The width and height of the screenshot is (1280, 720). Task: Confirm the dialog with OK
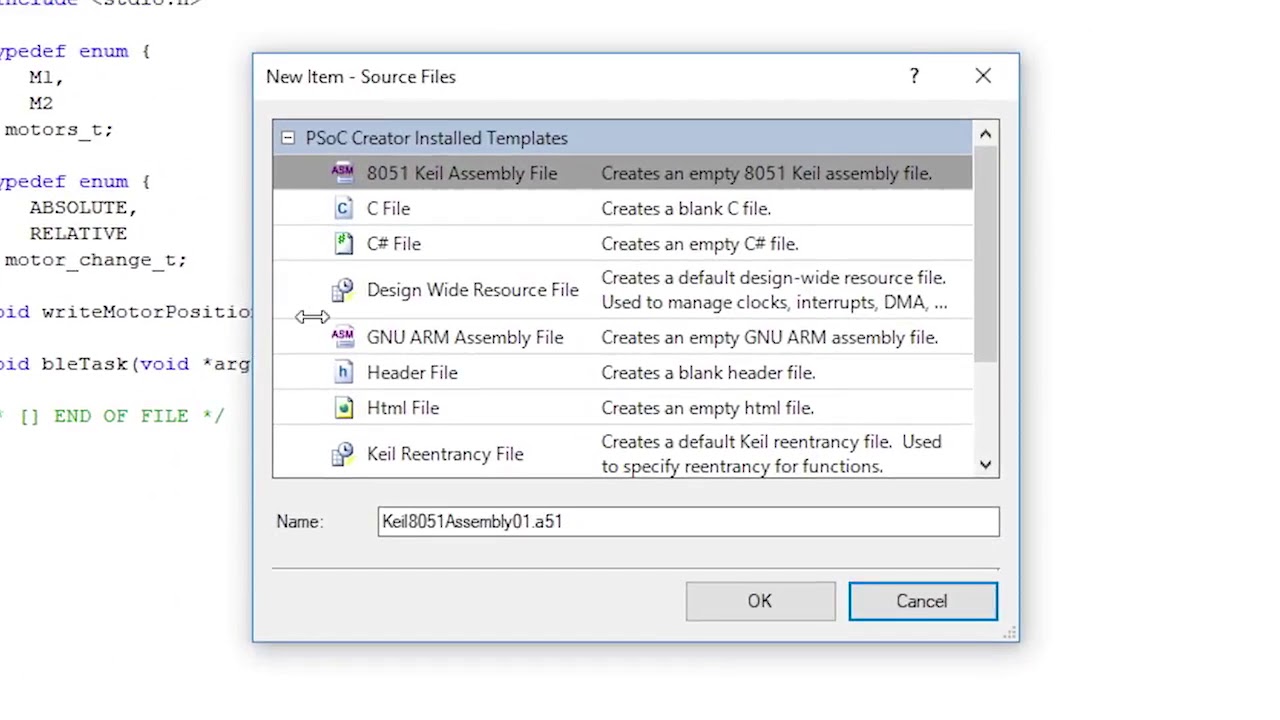click(760, 601)
